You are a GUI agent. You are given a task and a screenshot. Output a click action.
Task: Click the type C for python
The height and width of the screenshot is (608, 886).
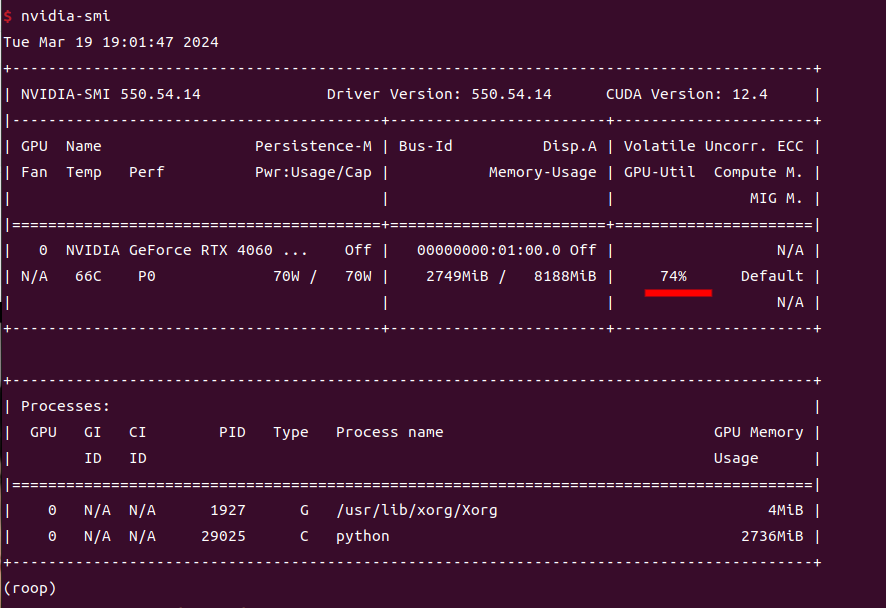tap(305, 536)
